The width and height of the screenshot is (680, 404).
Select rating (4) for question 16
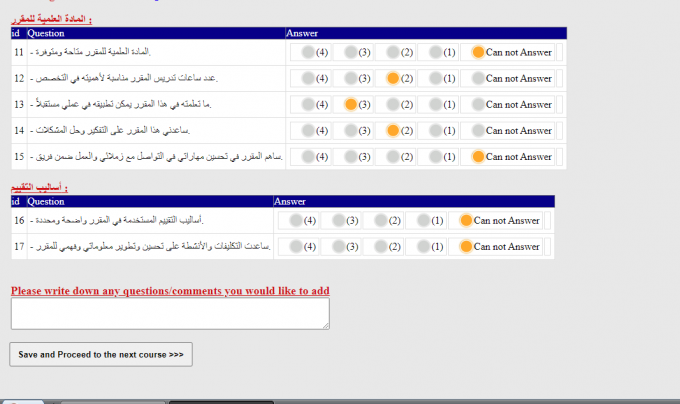point(296,221)
